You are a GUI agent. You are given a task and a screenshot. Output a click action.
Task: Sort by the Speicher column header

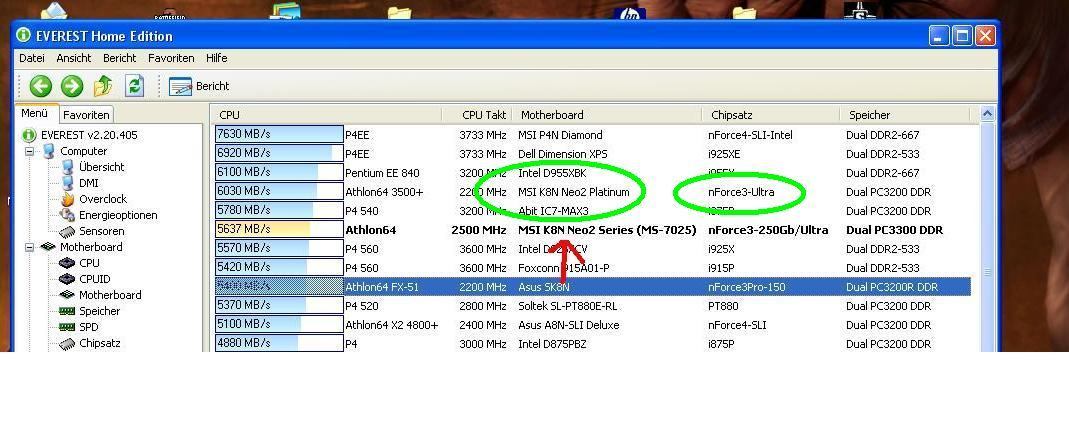pos(905,115)
